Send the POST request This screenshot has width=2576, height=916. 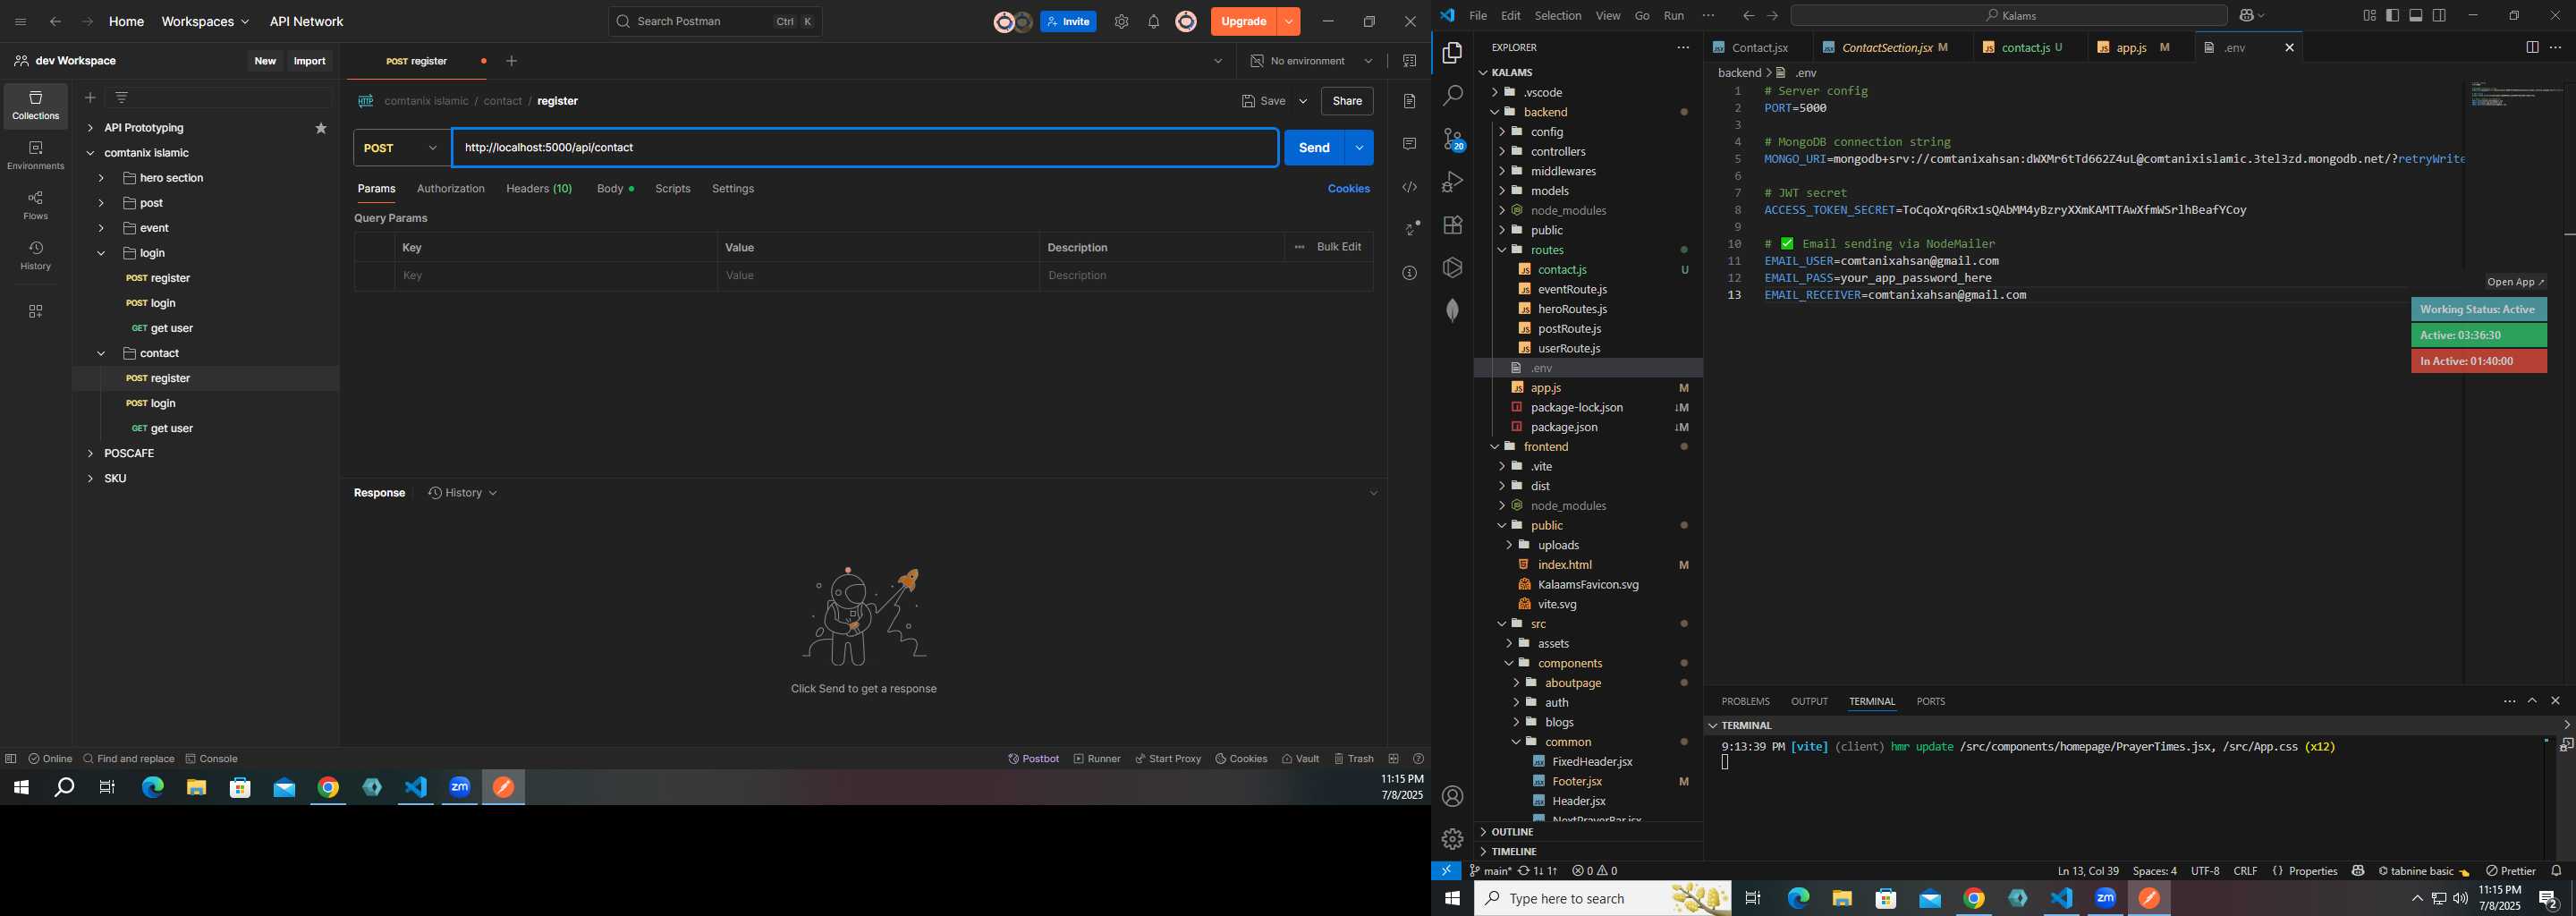[x=1314, y=148]
